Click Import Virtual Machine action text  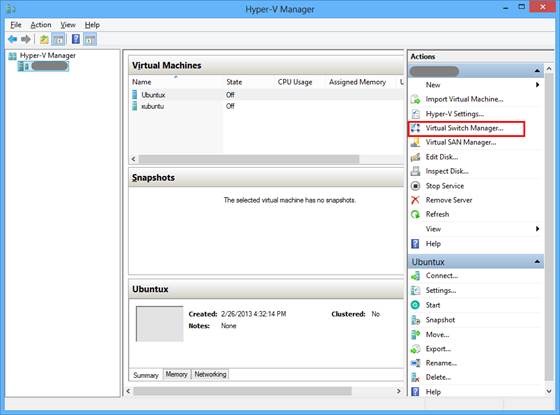(x=464, y=99)
